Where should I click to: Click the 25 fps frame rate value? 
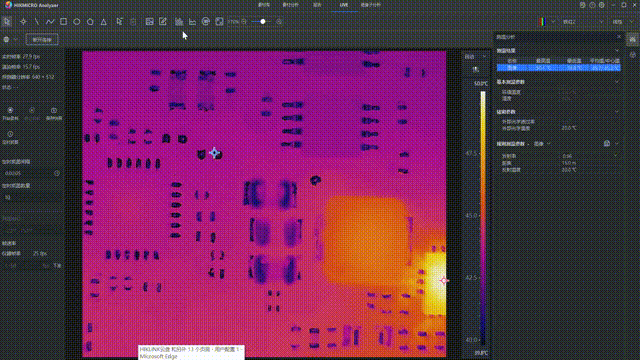[x=40, y=253]
